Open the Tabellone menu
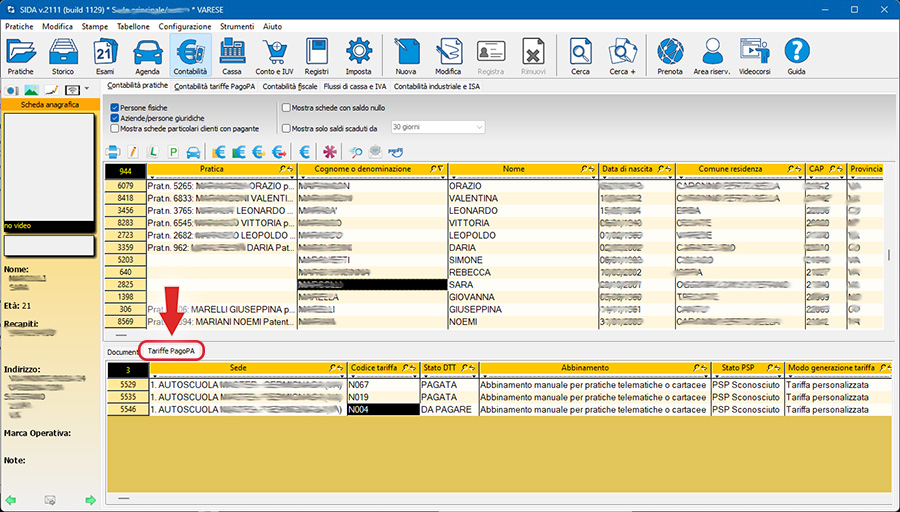The height and width of the screenshot is (512, 900). [x=135, y=26]
